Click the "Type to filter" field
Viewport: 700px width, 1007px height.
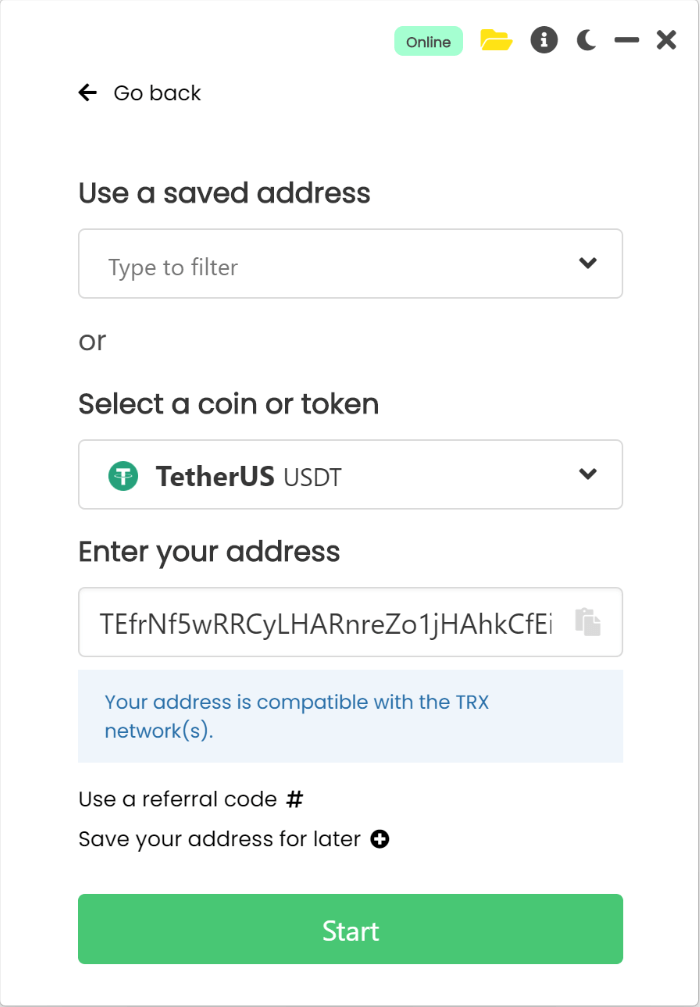[x=330, y=266]
